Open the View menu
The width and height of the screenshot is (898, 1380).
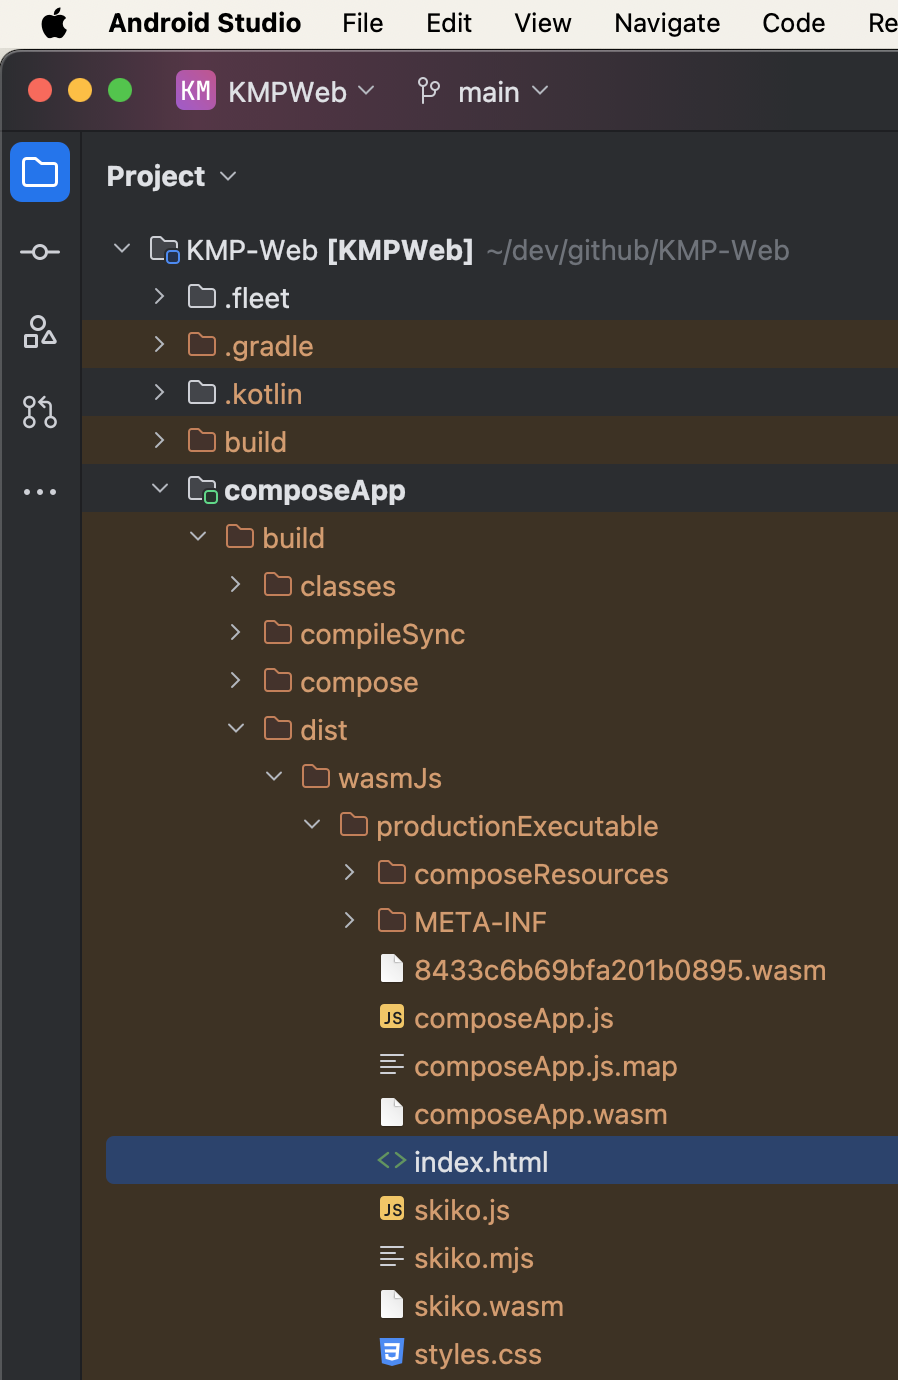point(543,23)
